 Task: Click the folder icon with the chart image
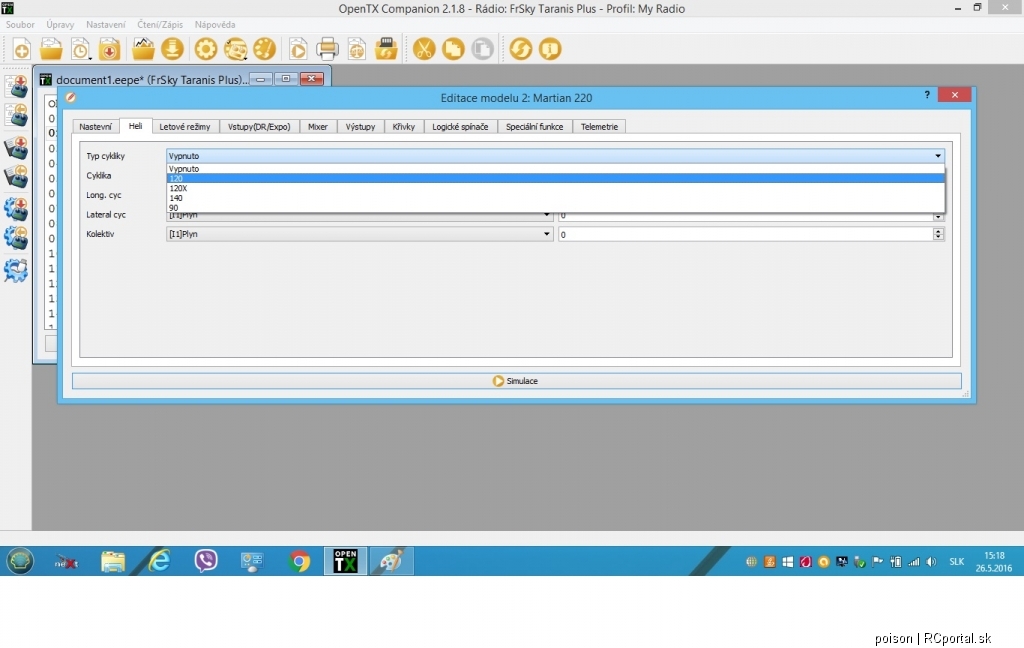tap(143, 49)
